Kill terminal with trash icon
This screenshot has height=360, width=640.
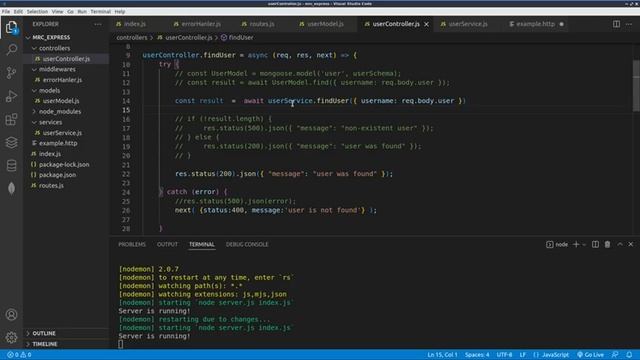607,244
